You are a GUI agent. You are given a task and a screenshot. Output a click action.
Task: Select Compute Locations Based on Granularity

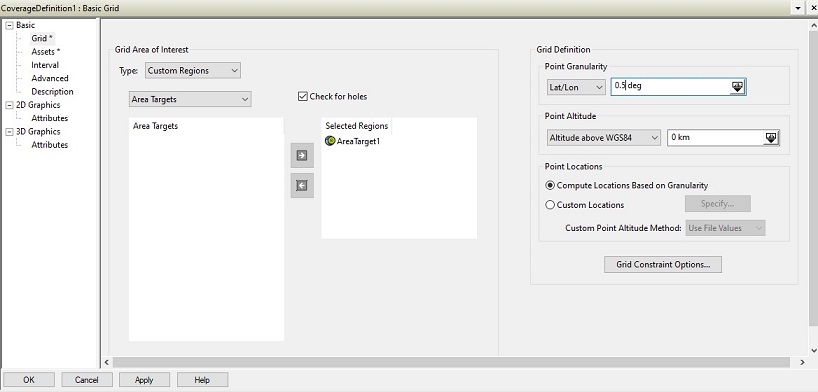[549, 185]
